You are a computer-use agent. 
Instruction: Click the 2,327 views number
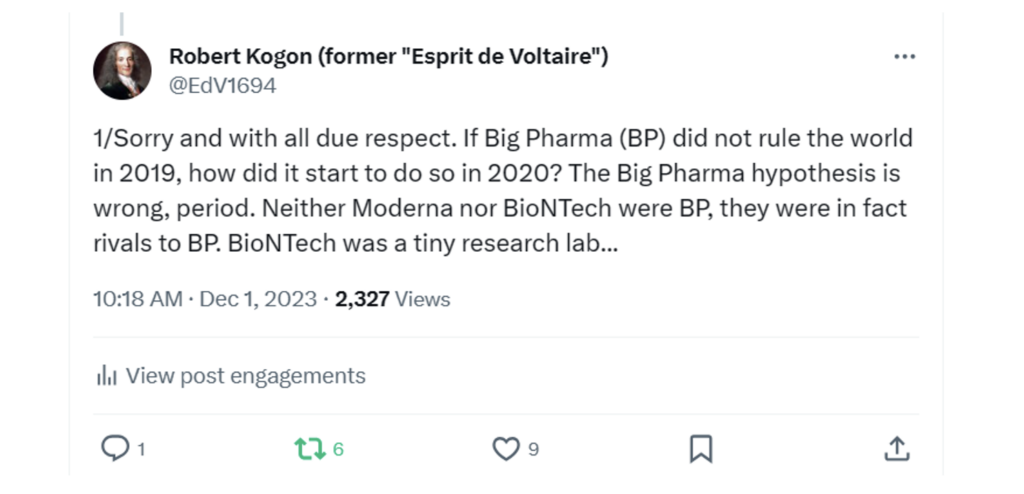[362, 299]
